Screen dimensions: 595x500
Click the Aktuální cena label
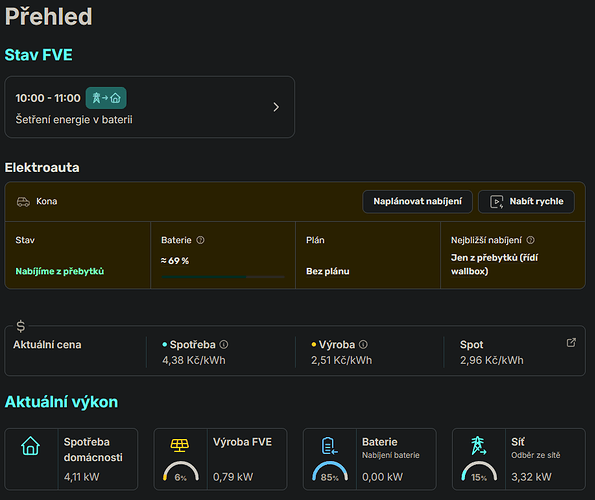(x=47, y=345)
